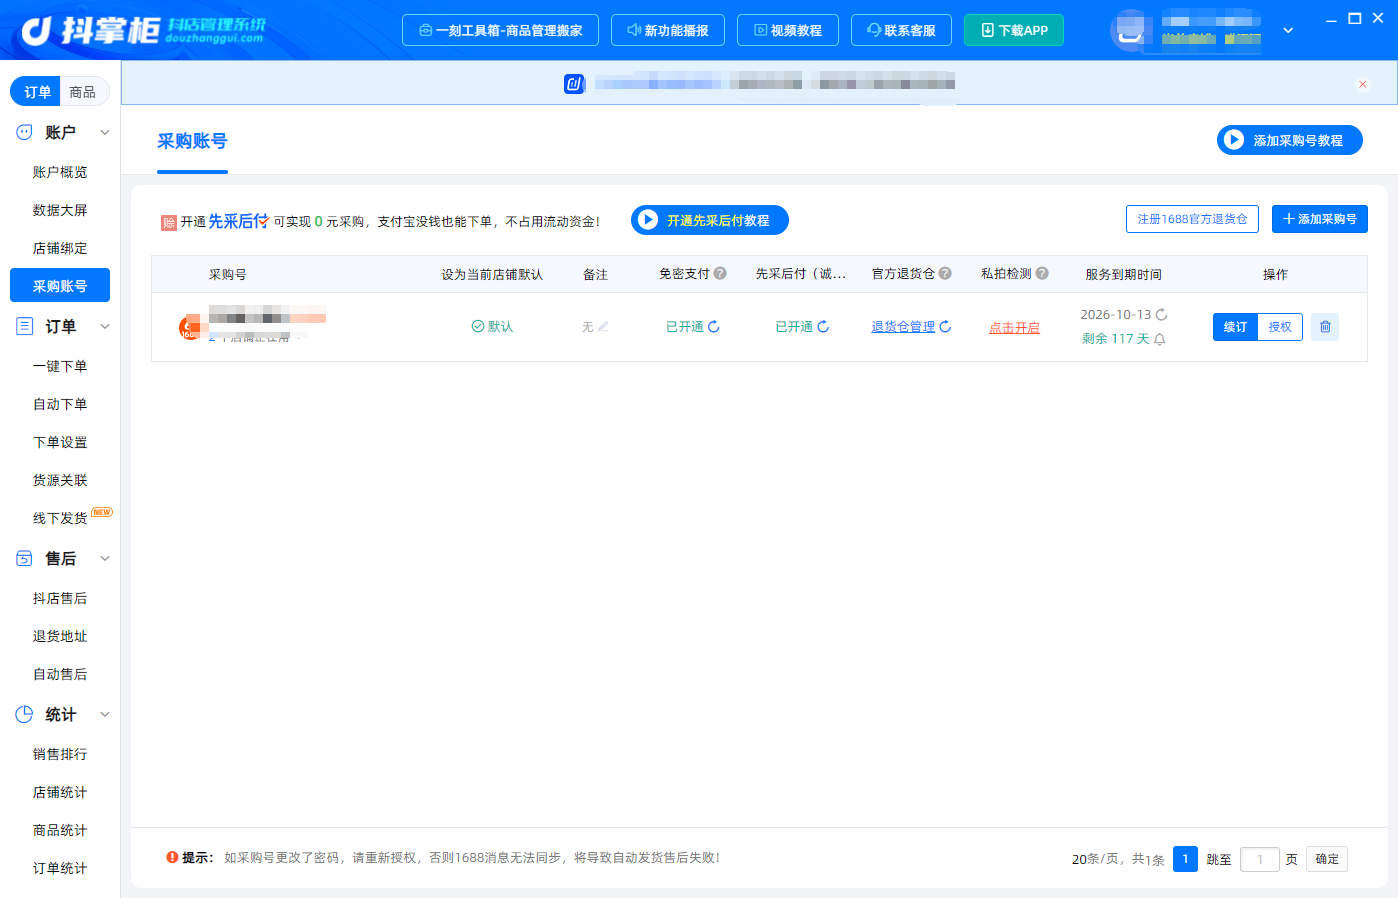This screenshot has width=1398, height=898.
Task: Open 货源关联 in sidebar
Action: [60, 480]
